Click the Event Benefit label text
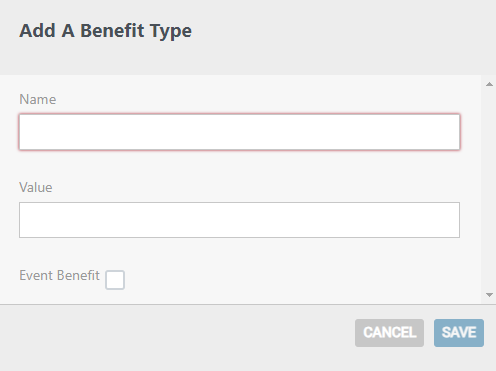The image size is (496, 371). (x=59, y=275)
